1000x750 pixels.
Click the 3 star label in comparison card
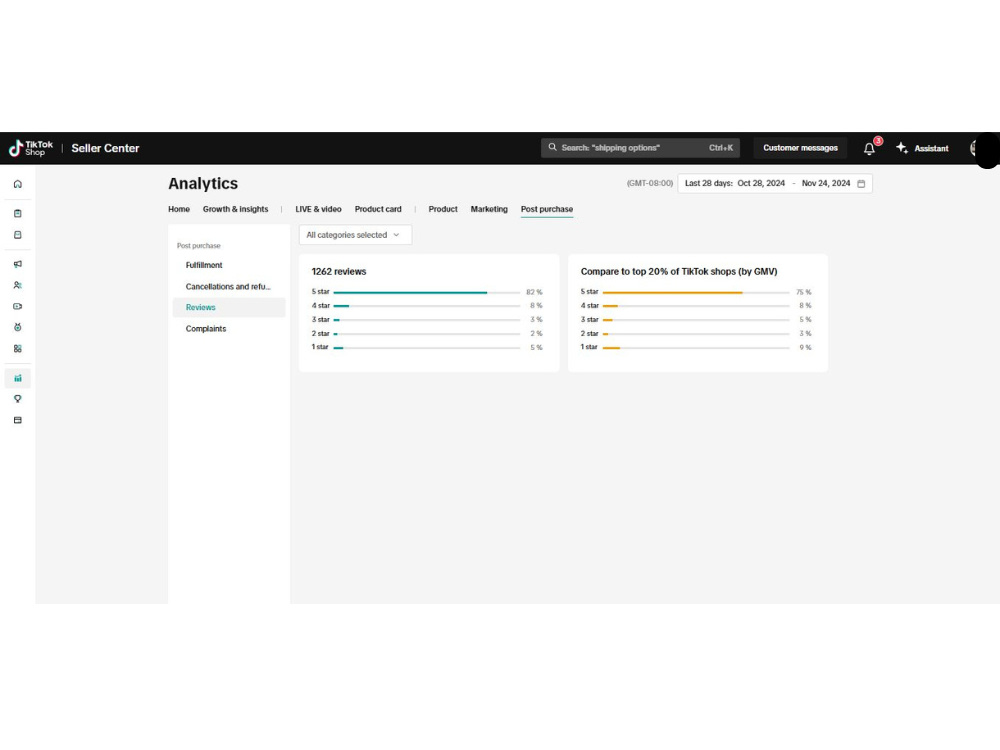click(589, 320)
